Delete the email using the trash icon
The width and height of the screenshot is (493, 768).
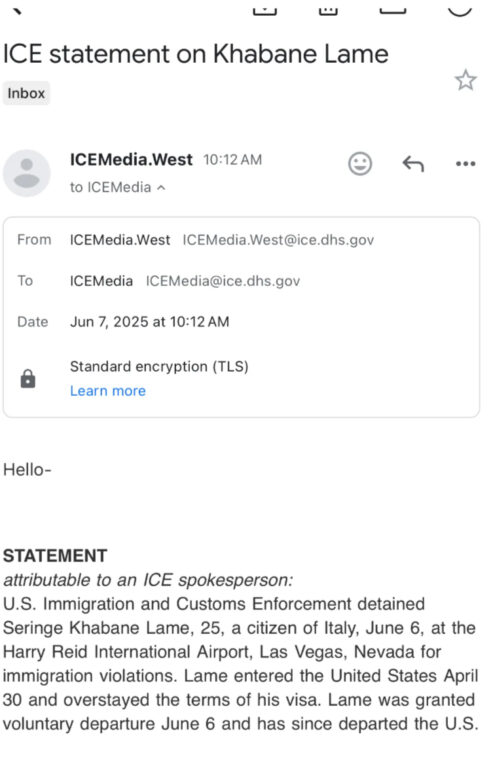(x=328, y=9)
